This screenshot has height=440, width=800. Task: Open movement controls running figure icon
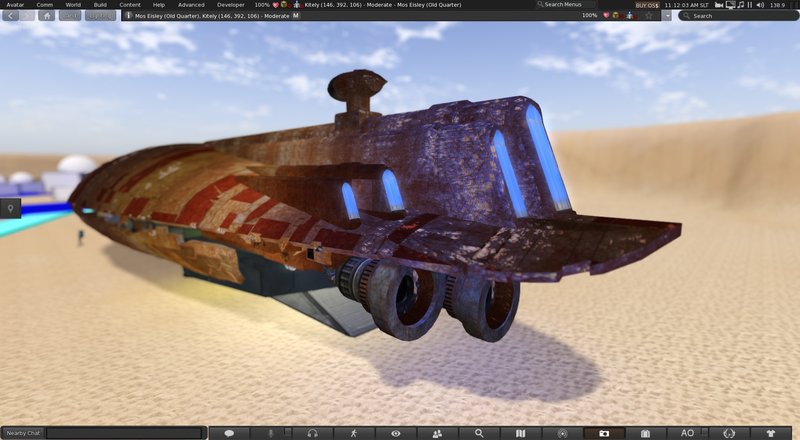click(x=354, y=433)
